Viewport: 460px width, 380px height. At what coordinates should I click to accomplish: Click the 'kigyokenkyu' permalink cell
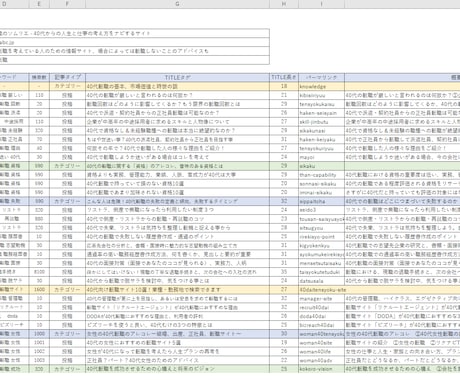[322, 245]
